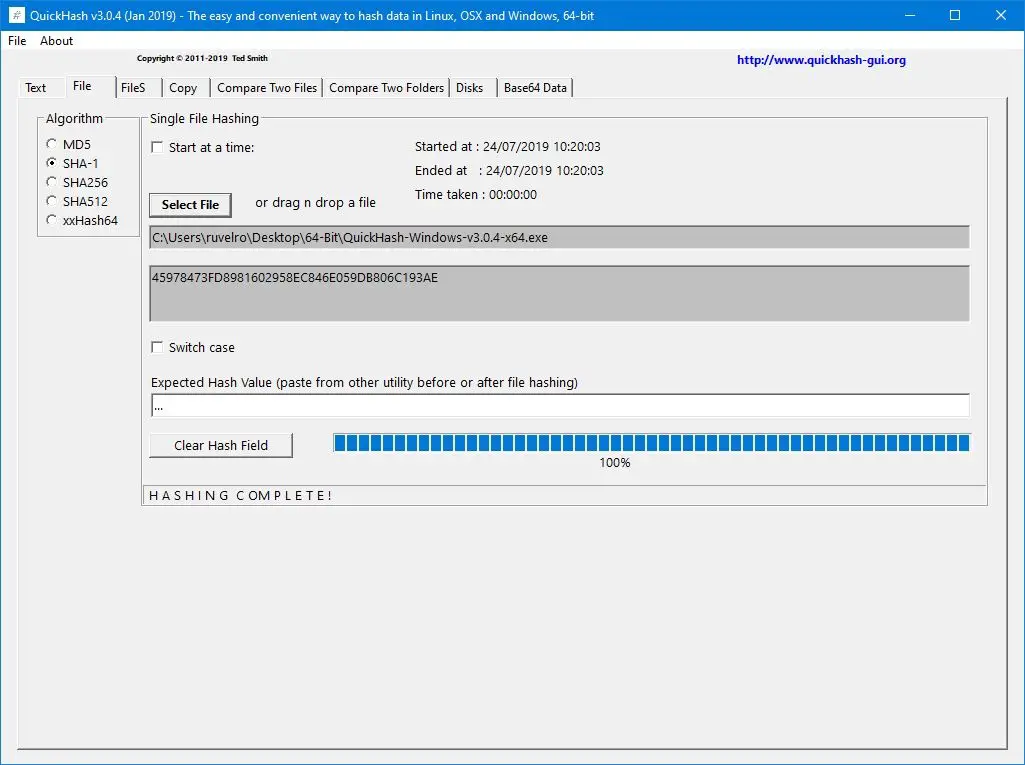Pick the xxHash64 algorithm
The height and width of the screenshot is (765, 1025).
(52, 220)
